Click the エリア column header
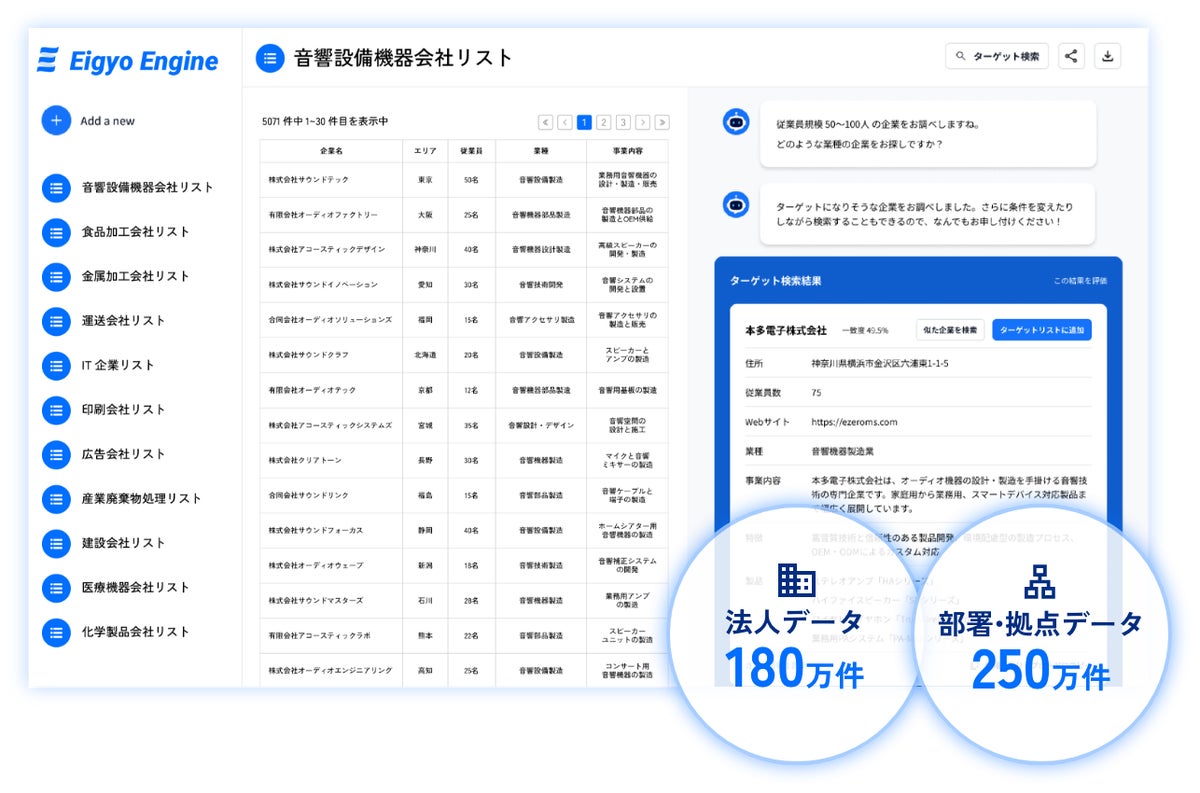 pyautogui.click(x=425, y=150)
